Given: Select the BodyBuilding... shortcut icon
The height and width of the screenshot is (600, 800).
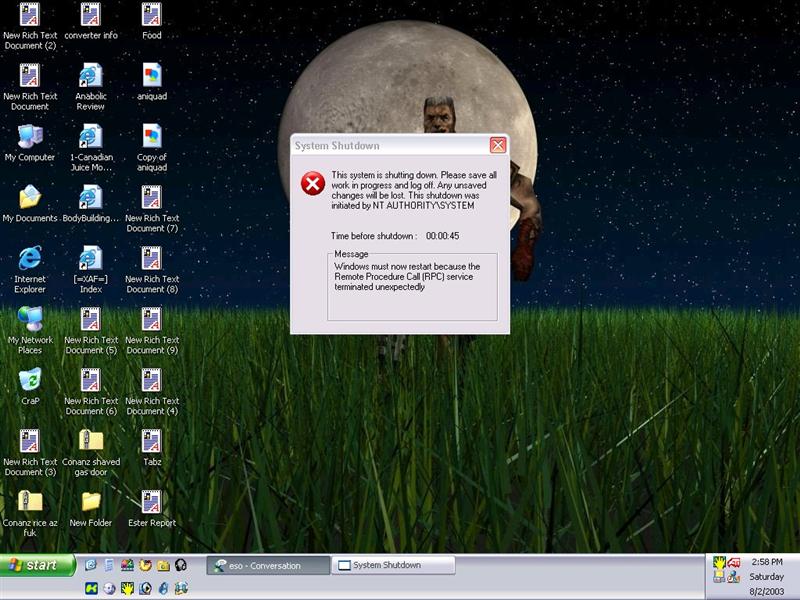Looking at the screenshot, I should point(91,204).
